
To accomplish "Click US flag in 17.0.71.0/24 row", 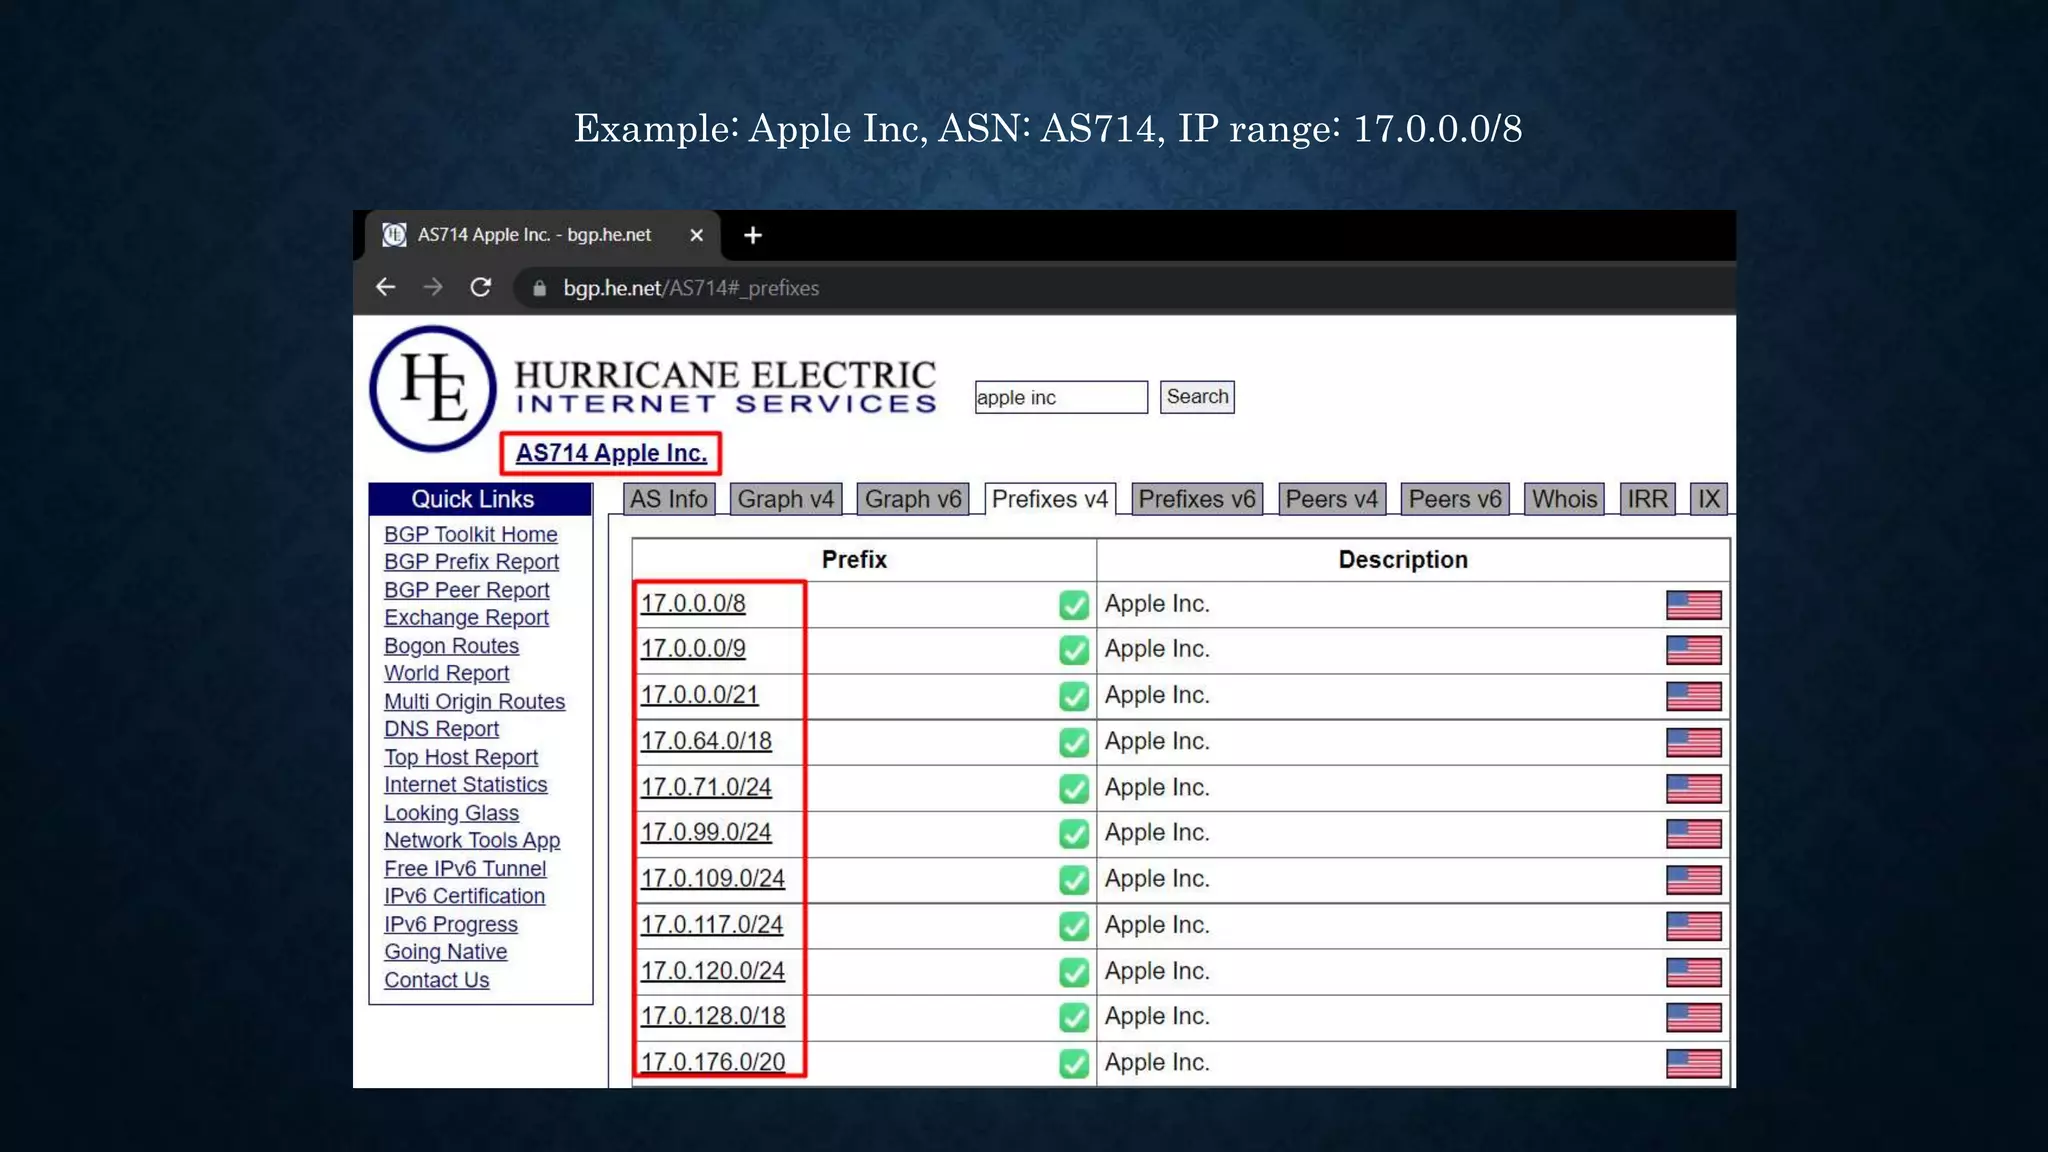I will pyautogui.click(x=1694, y=788).
